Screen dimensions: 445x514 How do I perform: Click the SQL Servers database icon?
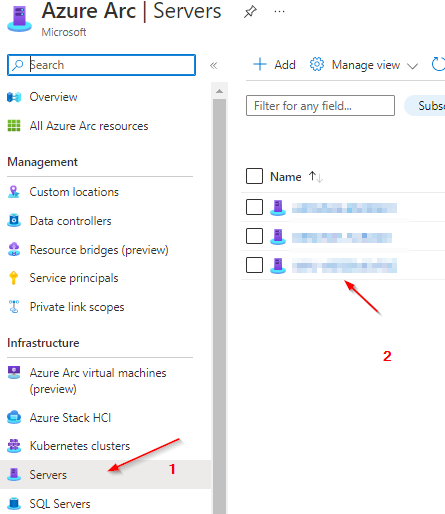point(14,503)
